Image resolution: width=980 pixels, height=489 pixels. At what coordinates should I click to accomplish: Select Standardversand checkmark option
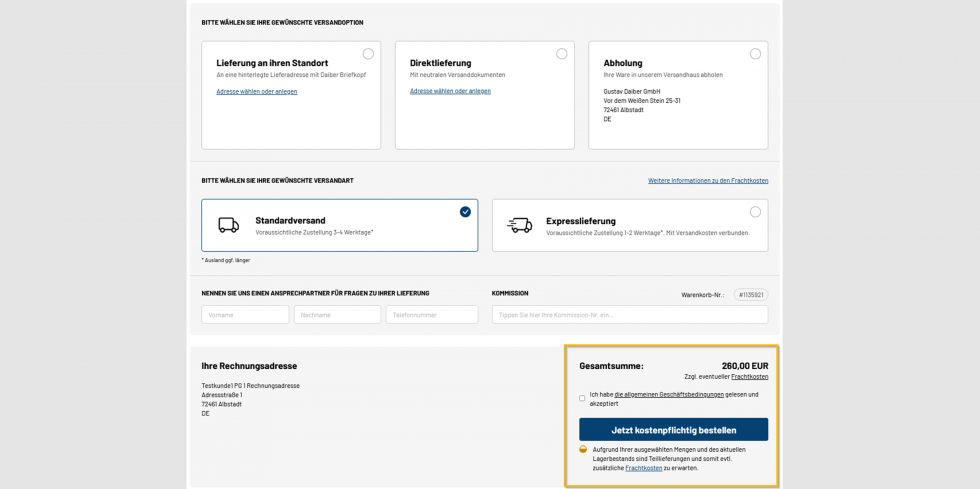[x=465, y=212]
